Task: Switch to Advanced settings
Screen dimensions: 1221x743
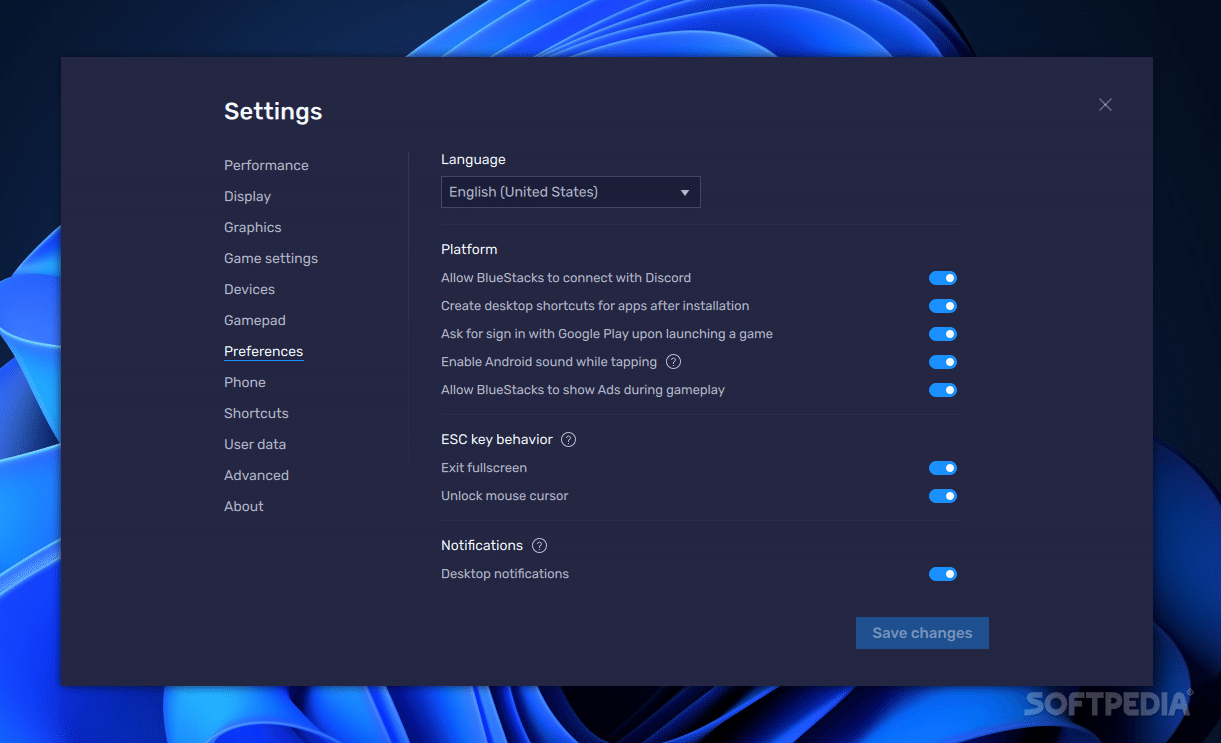Action: [x=256, y=476]
